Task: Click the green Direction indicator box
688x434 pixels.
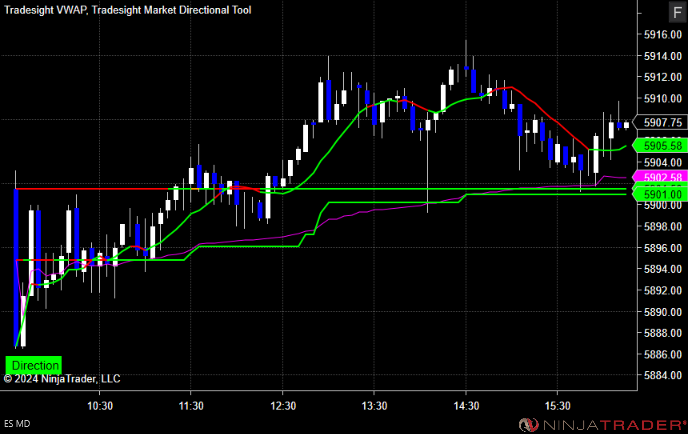Action: click(x=34, y=365)
